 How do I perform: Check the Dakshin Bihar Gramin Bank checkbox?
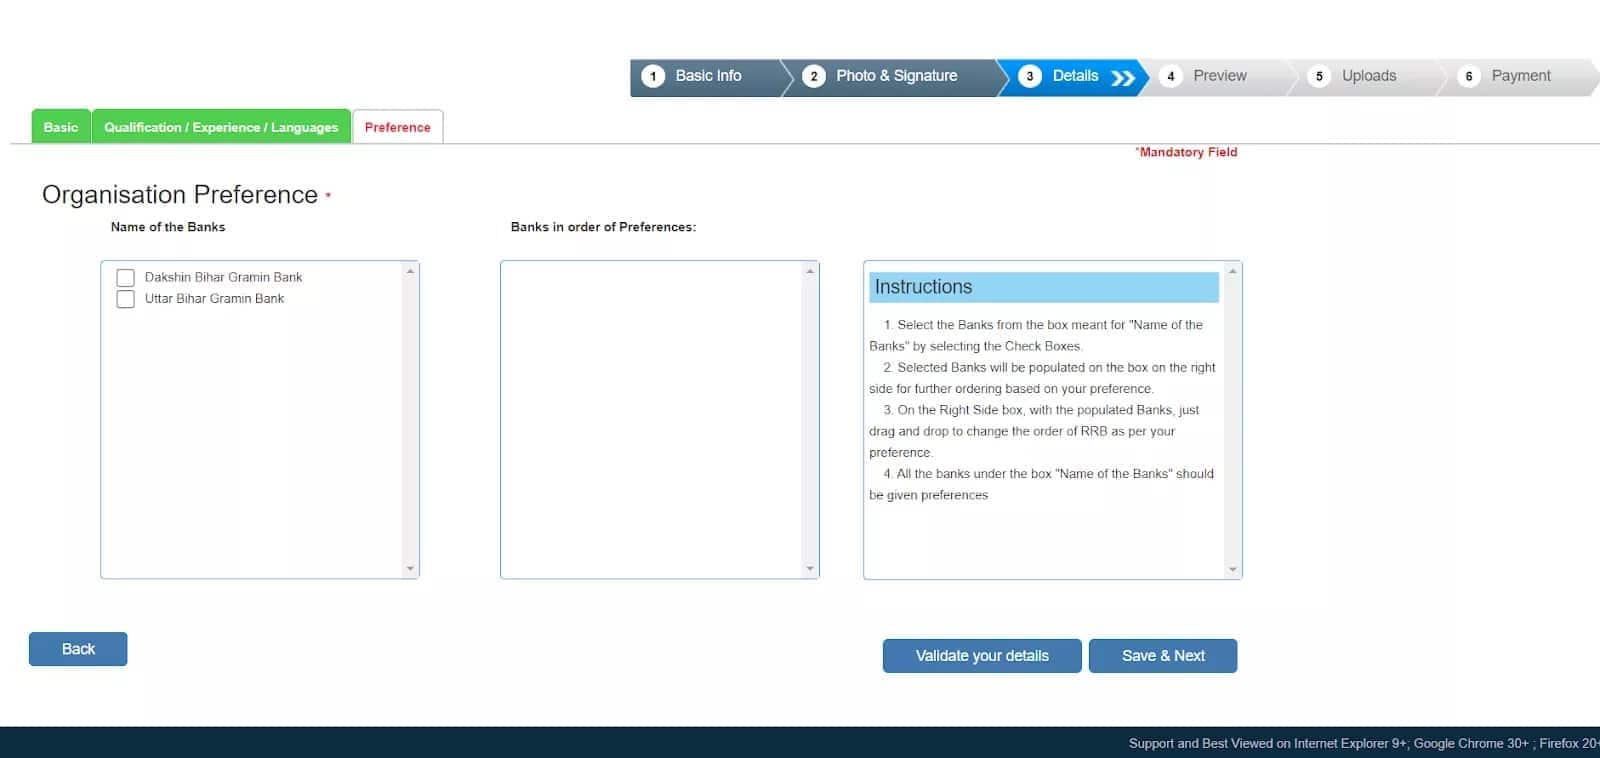click(x=126, y=278)
